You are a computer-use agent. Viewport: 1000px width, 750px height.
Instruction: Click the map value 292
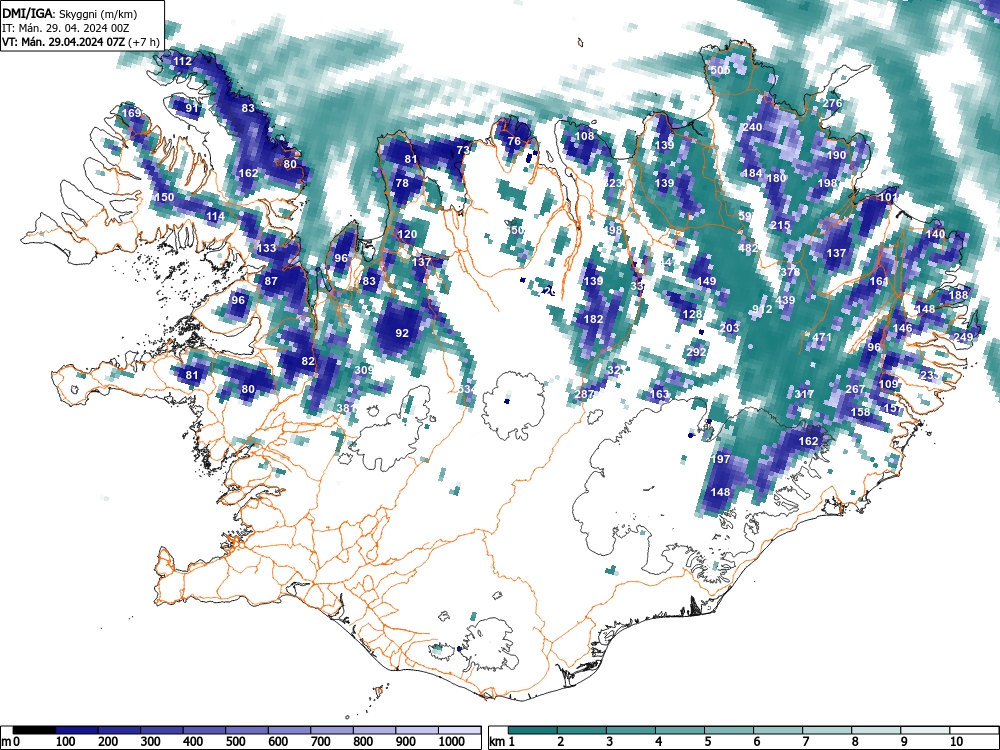696,351
